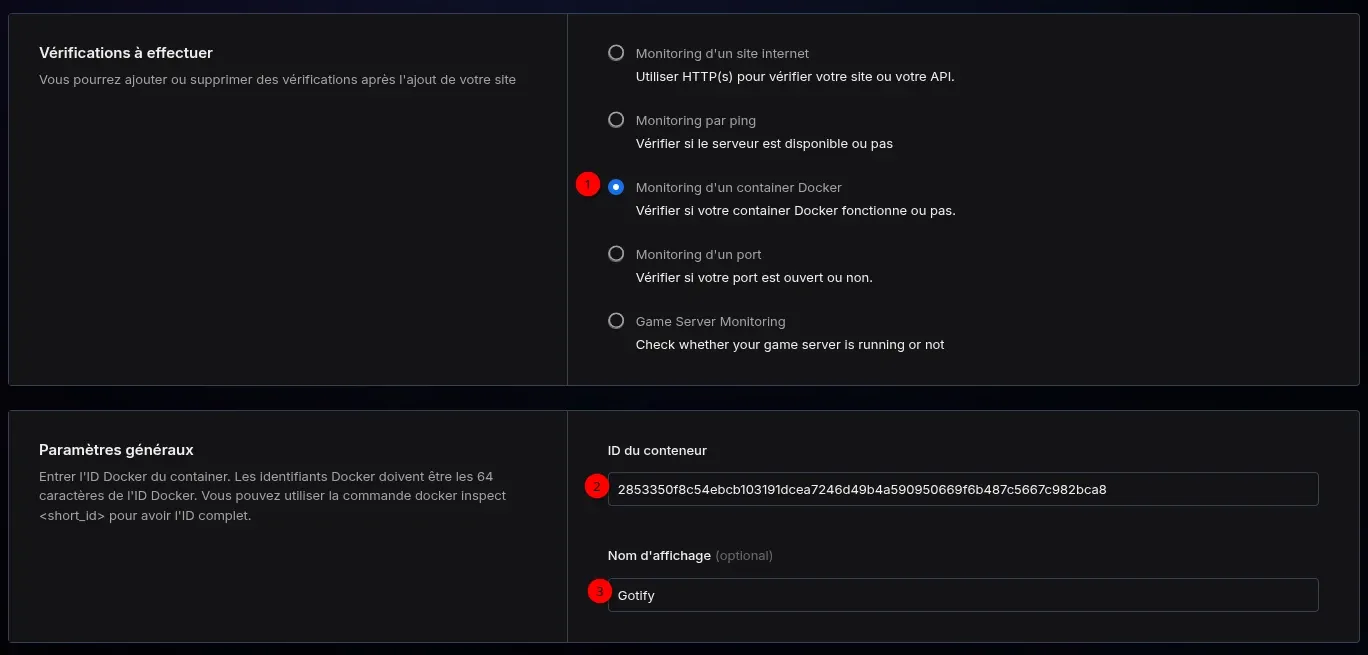Click the "ID du conteneur" field label
Screen dimensions: 1368x655
coord(657,450)
